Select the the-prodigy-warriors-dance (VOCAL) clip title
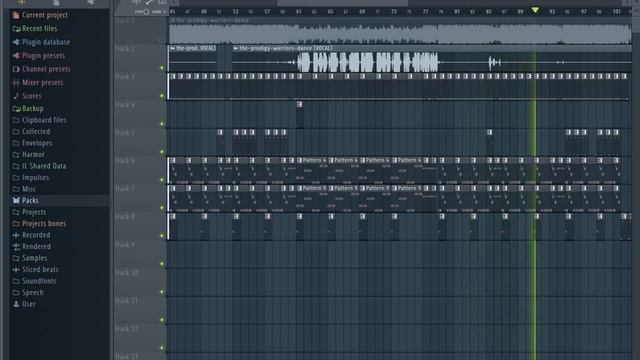This screenshot has width=640, height=360. 286,49
